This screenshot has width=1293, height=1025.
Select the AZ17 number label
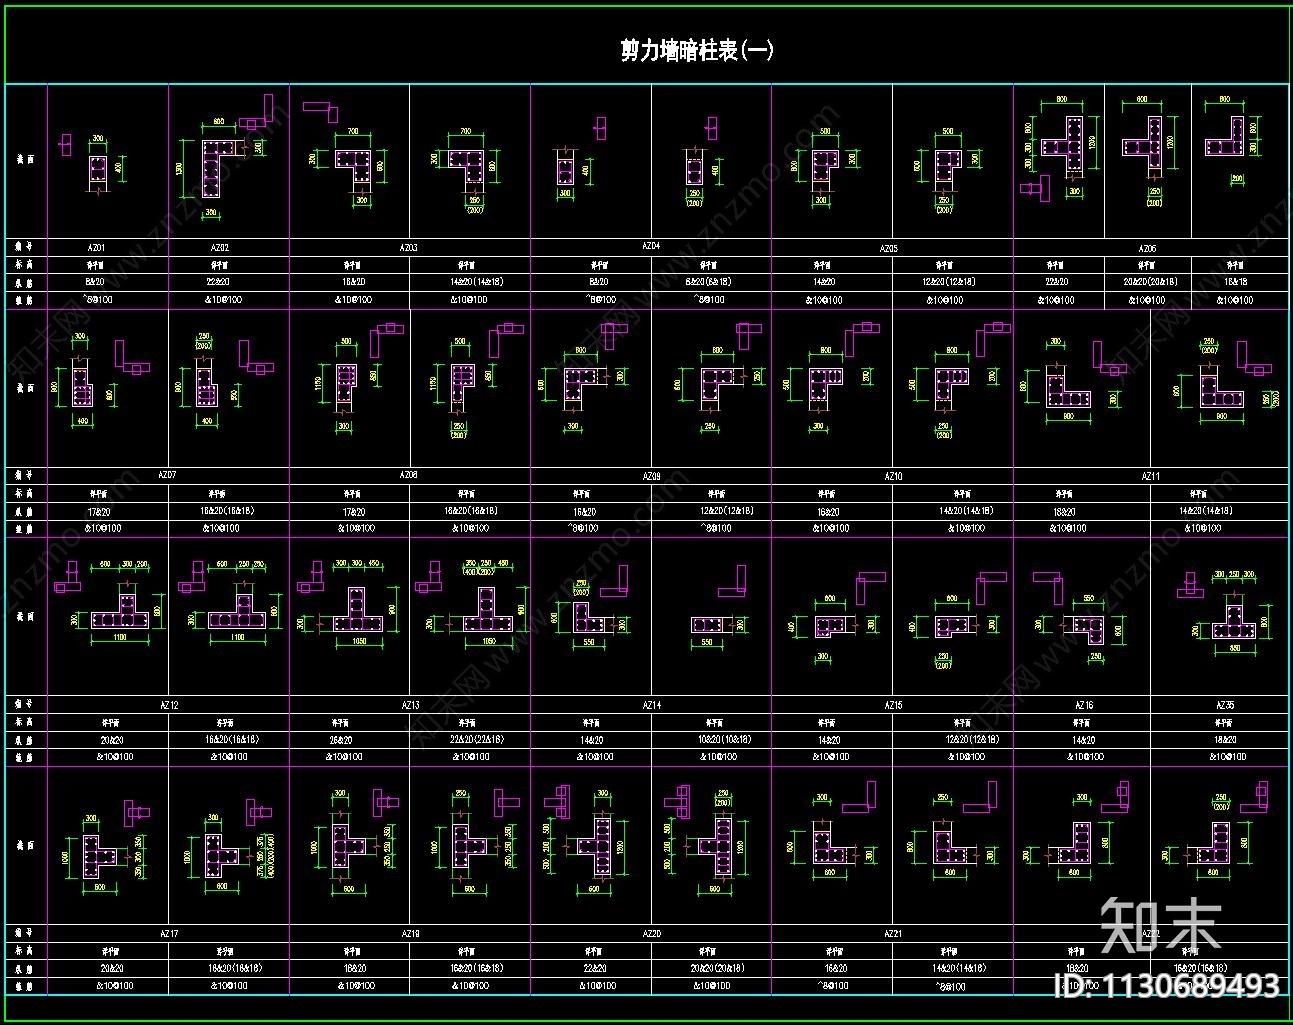pos(169,933)
